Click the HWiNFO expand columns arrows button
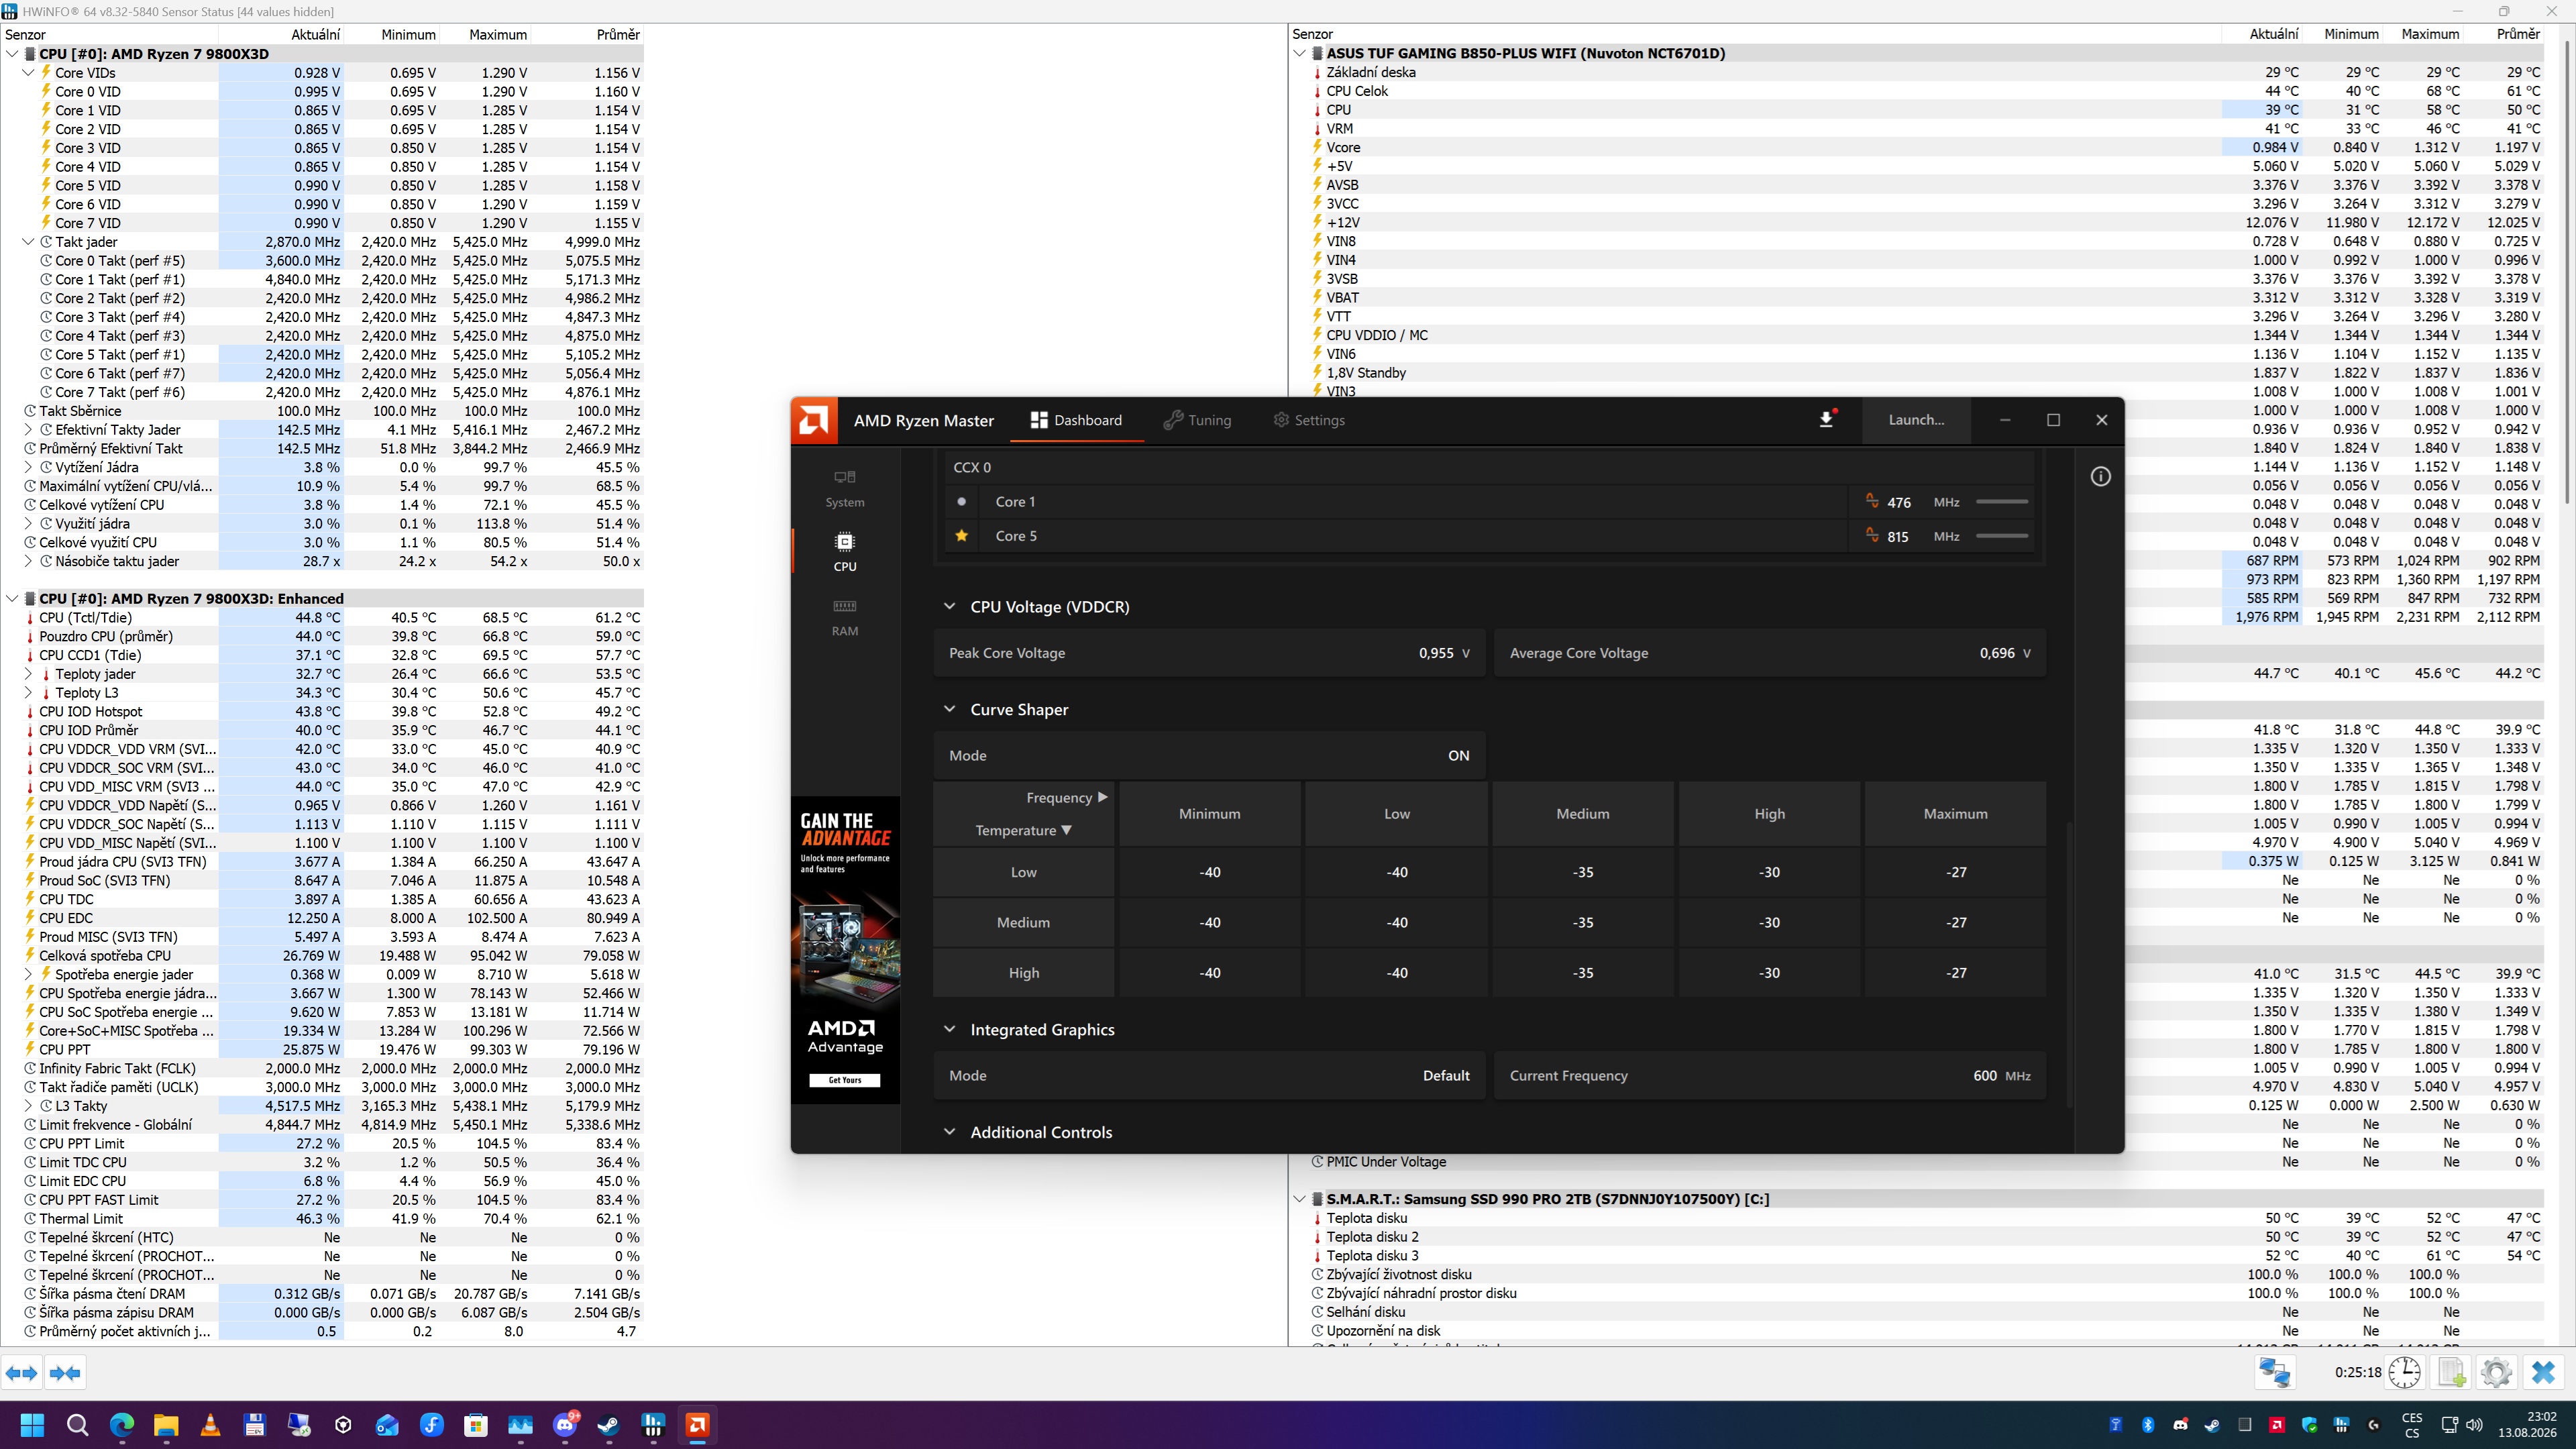The width and height of the screenshot is (2576, 1449). point(22,1373)
